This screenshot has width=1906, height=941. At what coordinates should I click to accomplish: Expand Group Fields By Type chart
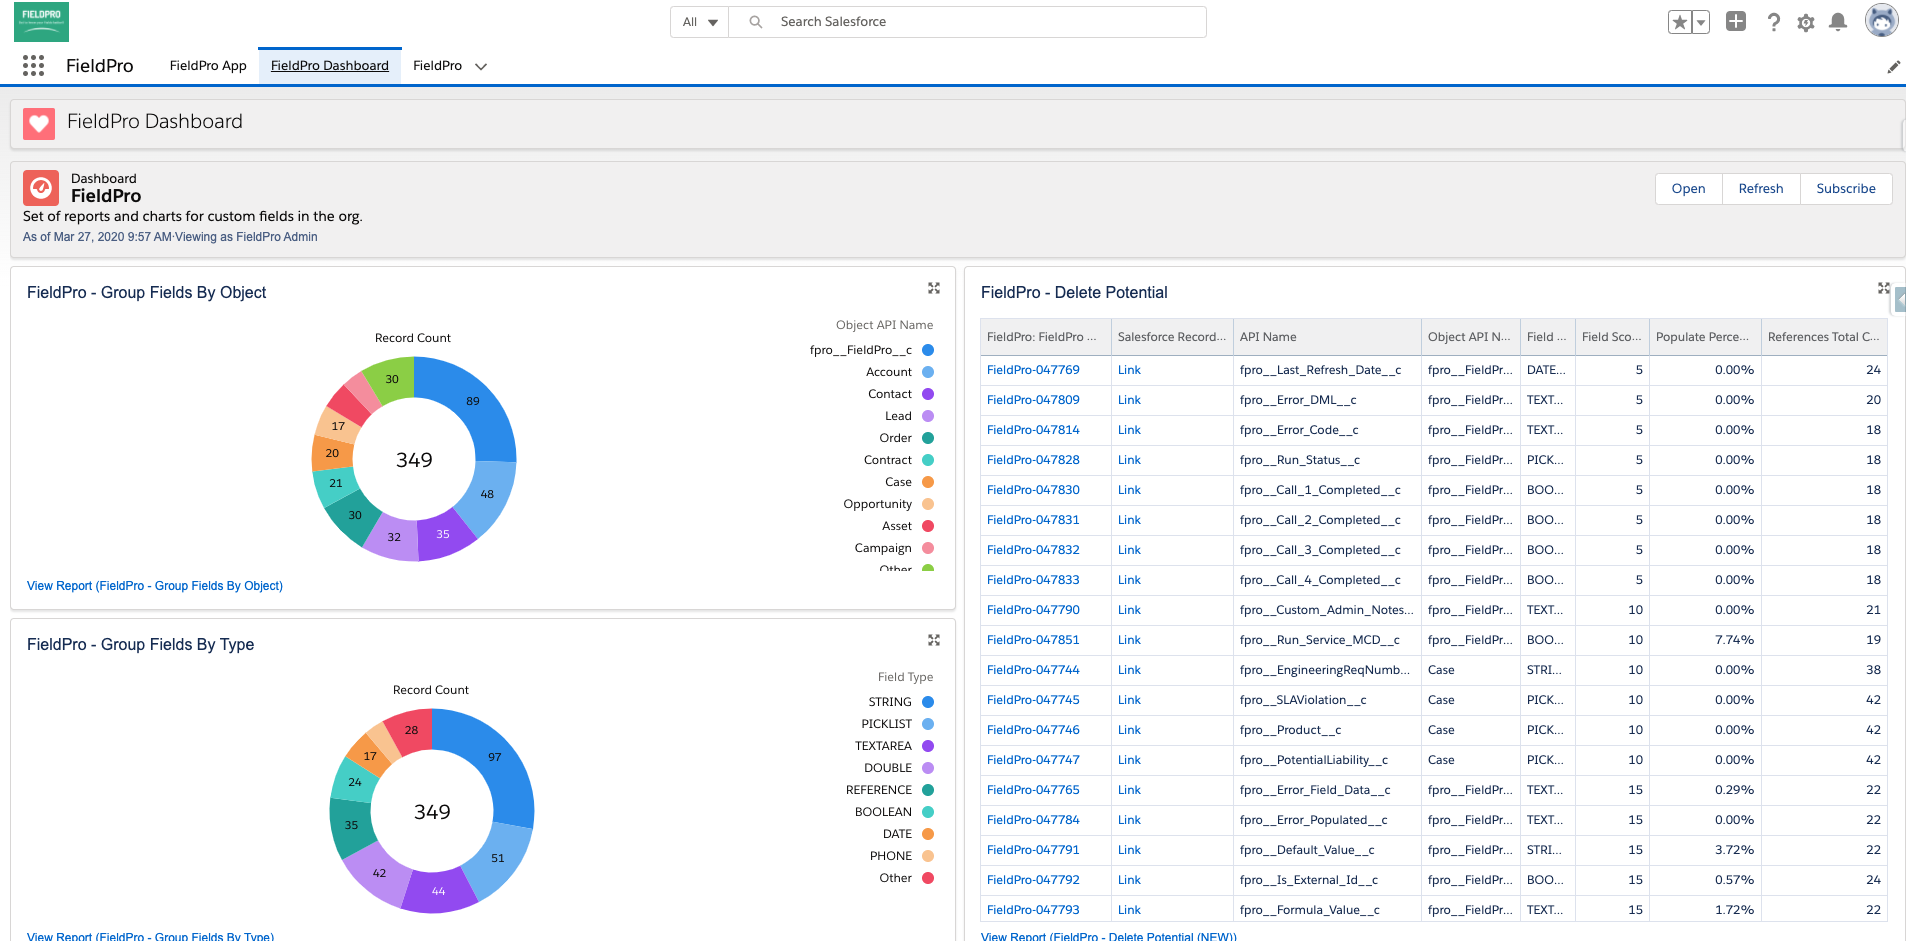pos(934,640)
